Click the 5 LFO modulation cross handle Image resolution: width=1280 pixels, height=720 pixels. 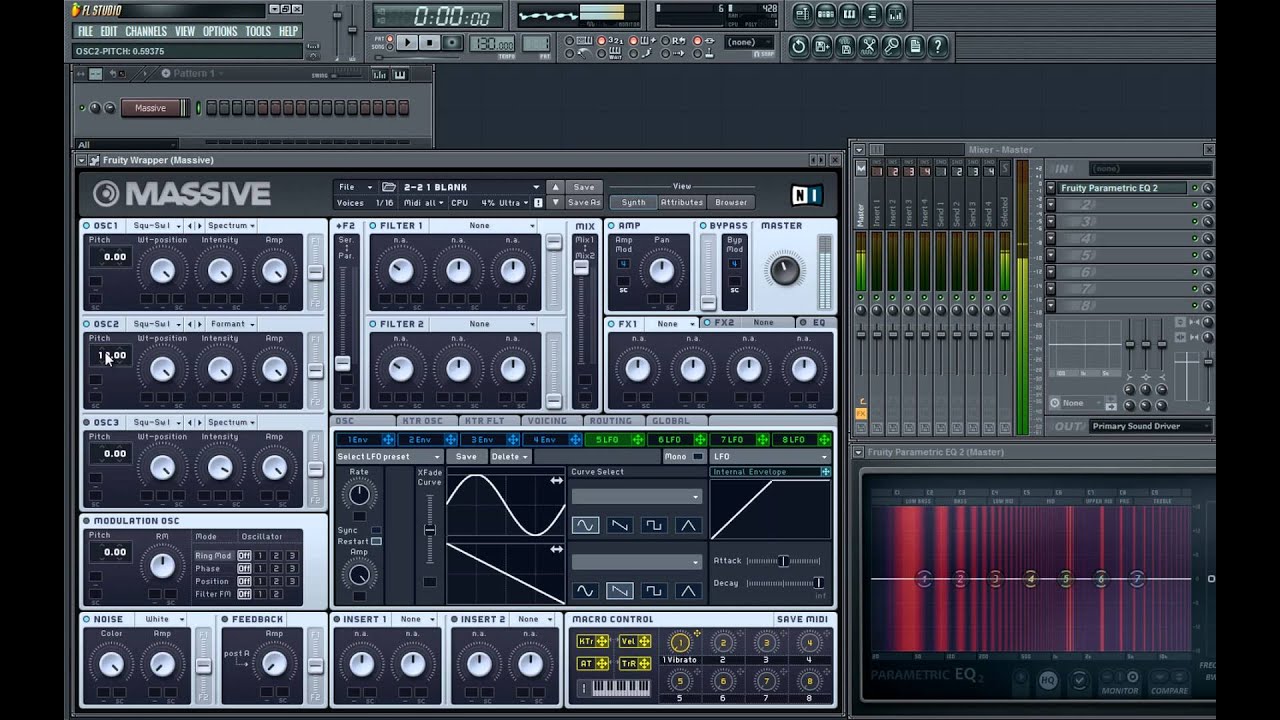637,439
